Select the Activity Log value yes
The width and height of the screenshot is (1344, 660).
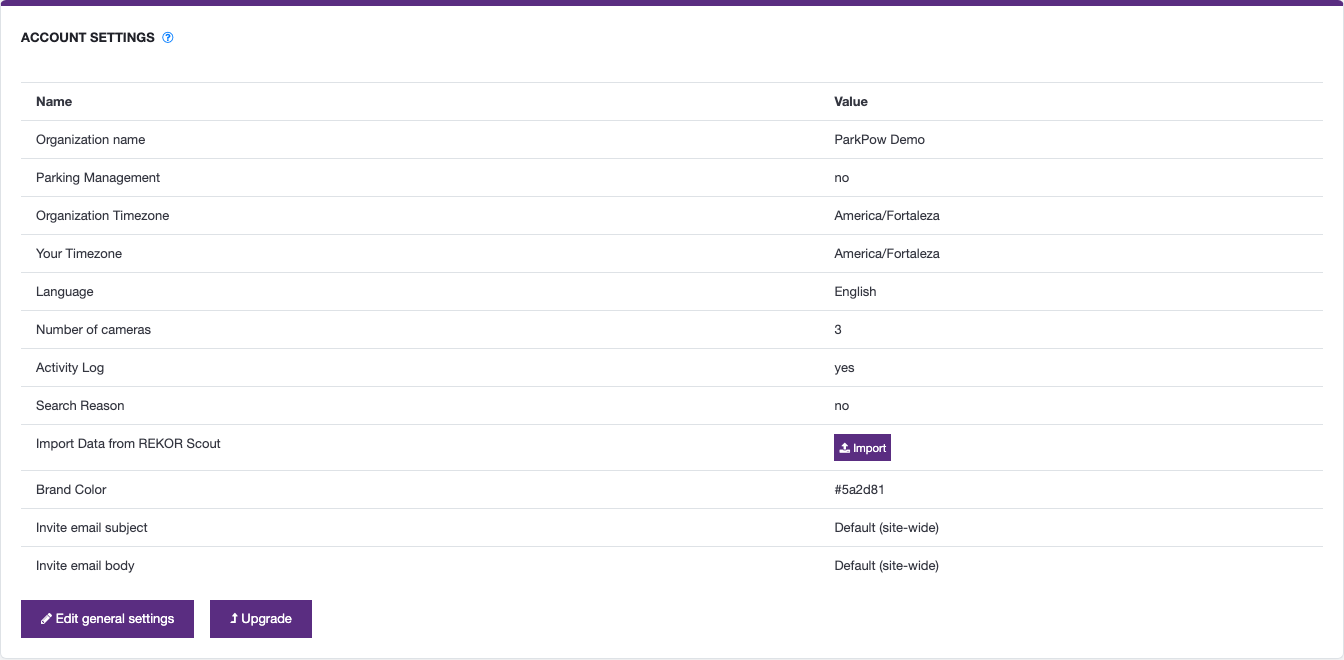[x=844, y=368]
